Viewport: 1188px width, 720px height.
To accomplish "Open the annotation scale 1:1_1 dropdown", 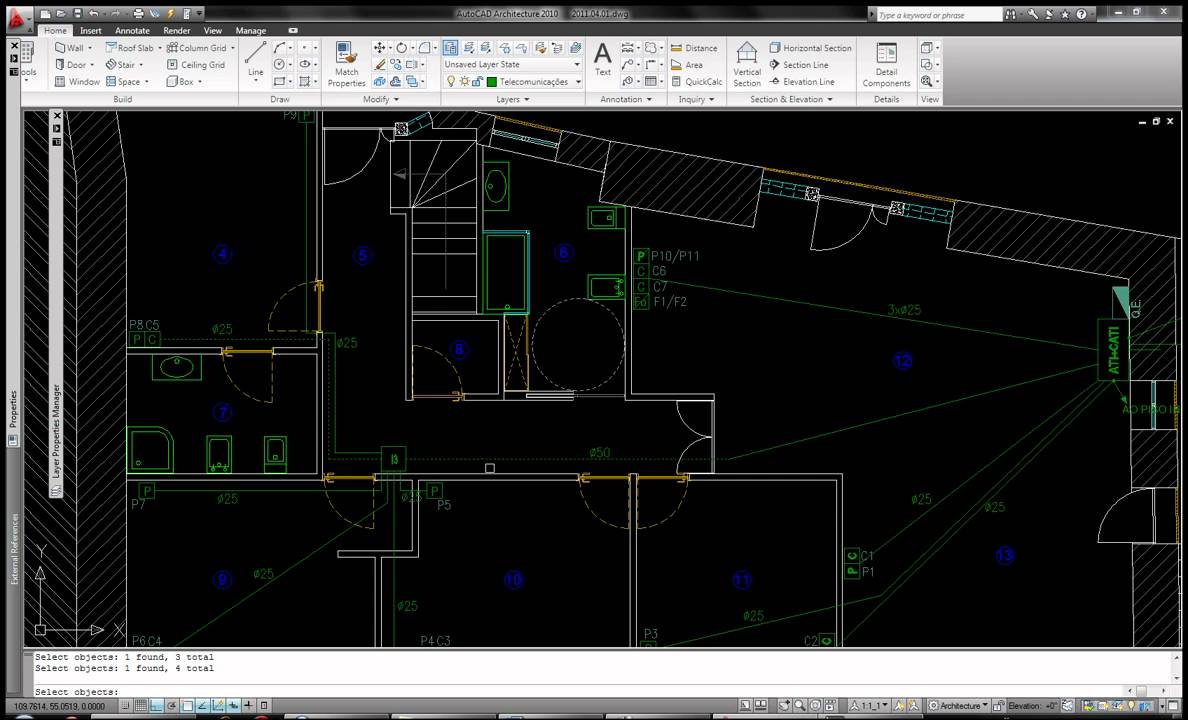I will click(x=870, y=706).
